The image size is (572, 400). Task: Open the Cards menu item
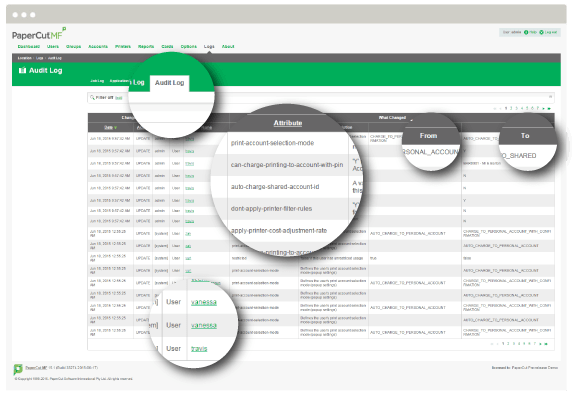click(x=167, y=47)
